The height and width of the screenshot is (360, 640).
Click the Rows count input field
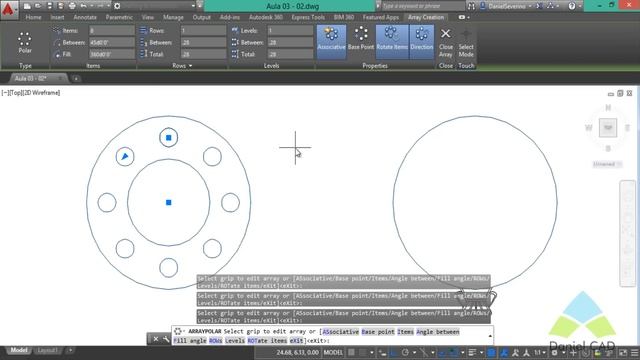pos(203,31)
